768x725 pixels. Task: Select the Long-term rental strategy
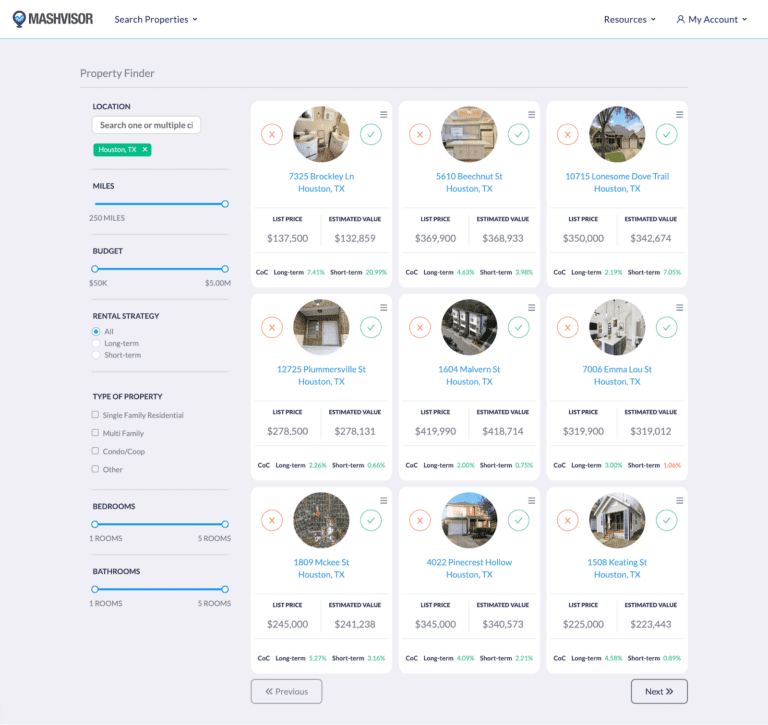96,343
